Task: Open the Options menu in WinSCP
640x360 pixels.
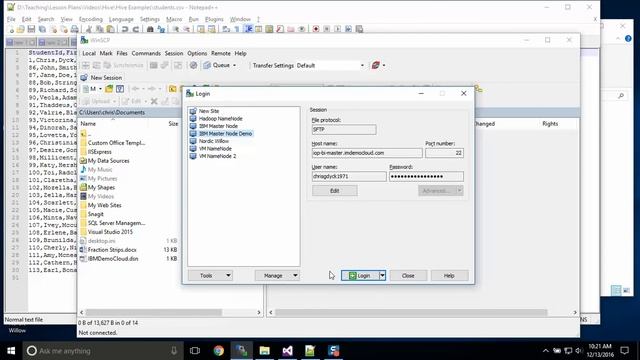Action: click(197, 53)
